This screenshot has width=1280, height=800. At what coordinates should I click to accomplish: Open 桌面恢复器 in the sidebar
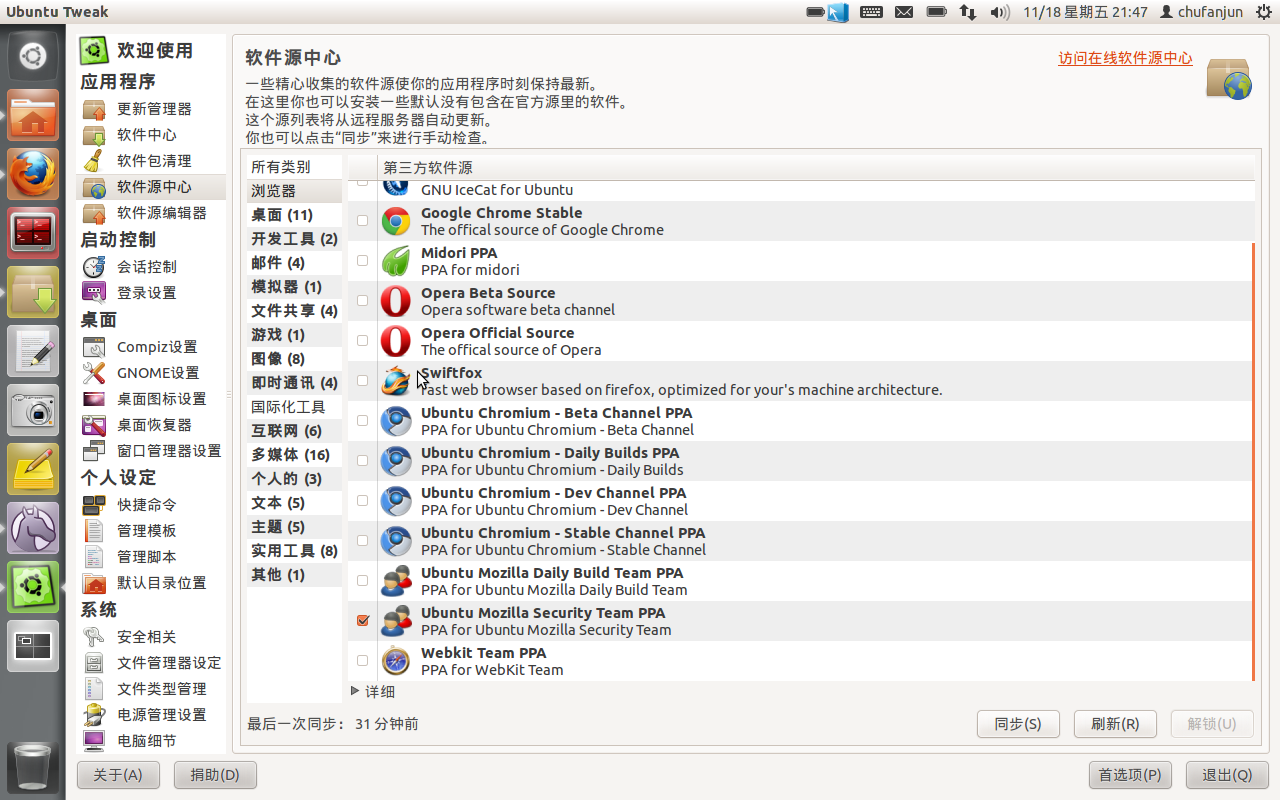(x=152, y=425)
